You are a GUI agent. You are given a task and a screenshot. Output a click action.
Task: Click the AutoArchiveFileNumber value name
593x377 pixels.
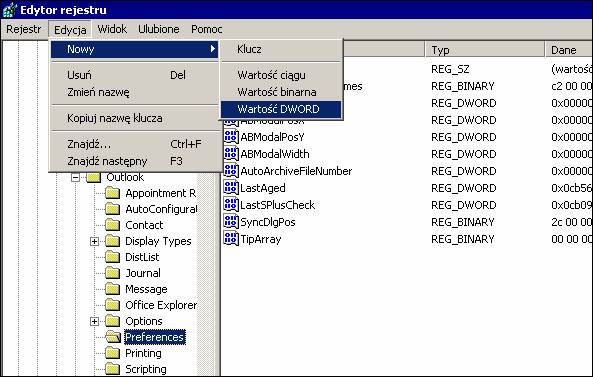pyautogui.click(x=296, y=171)
